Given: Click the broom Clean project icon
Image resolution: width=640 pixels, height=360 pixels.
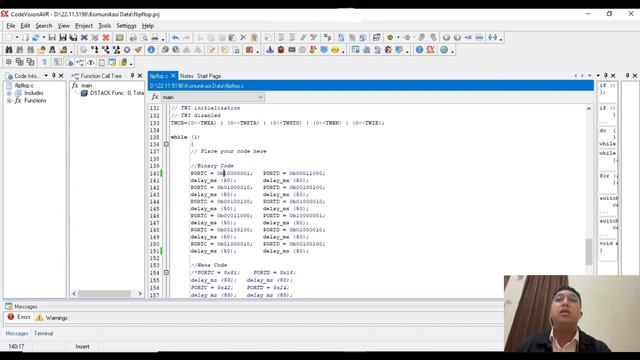Looking at the screenshot, I should (138, 50).
